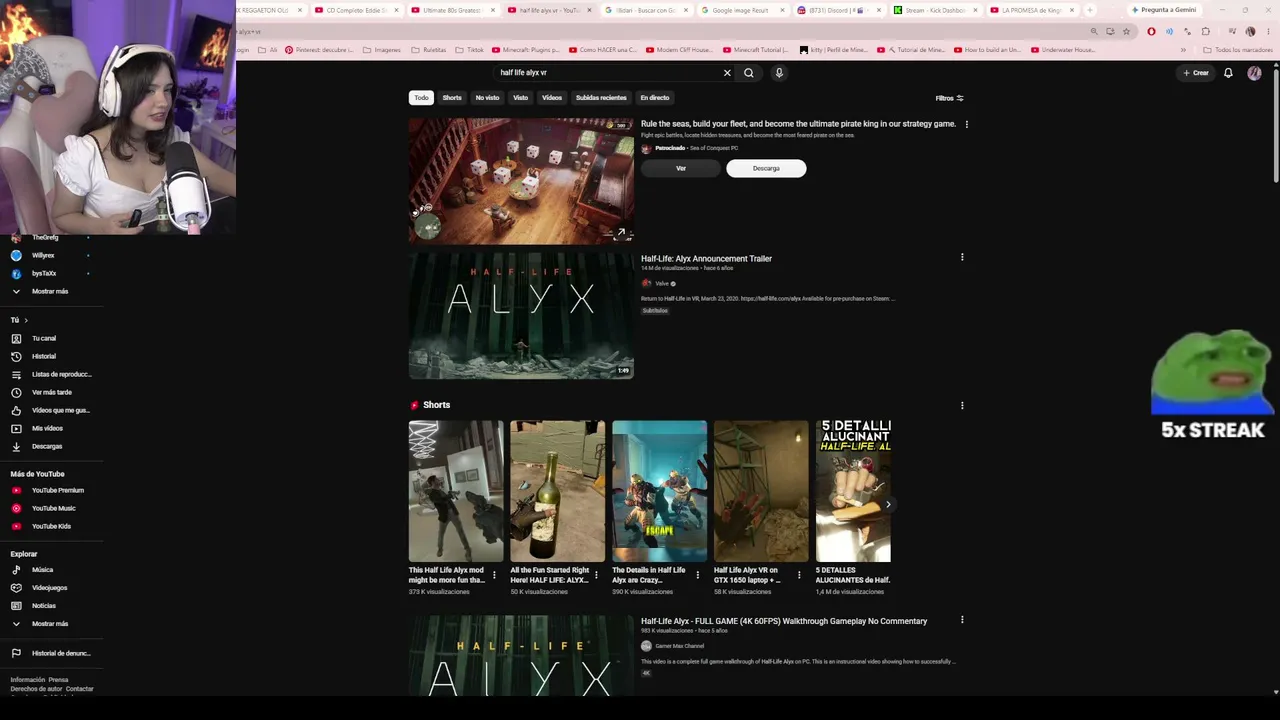
Task: Select the Subidas recientes filter chip
Action: 601,98
